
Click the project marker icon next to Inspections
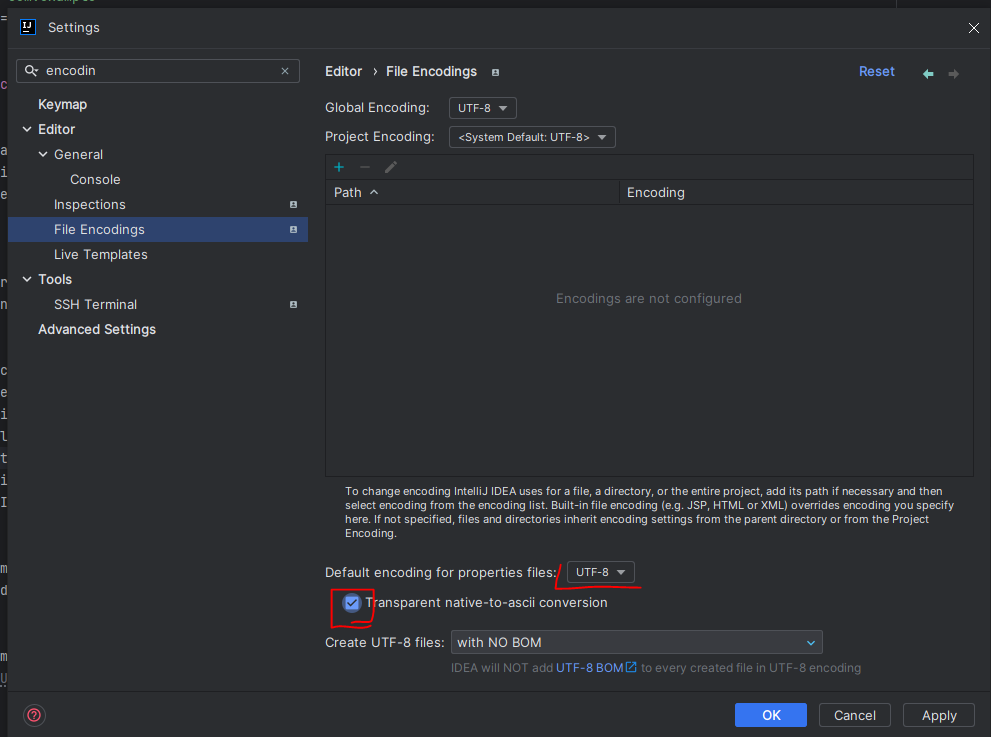[293, 205]
